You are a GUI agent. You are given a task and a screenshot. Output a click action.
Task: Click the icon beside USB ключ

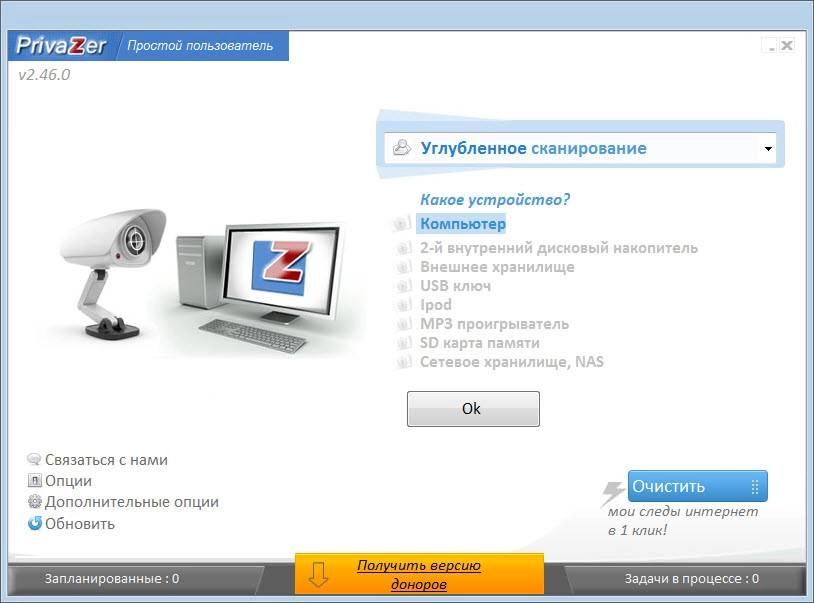[403, 286]
